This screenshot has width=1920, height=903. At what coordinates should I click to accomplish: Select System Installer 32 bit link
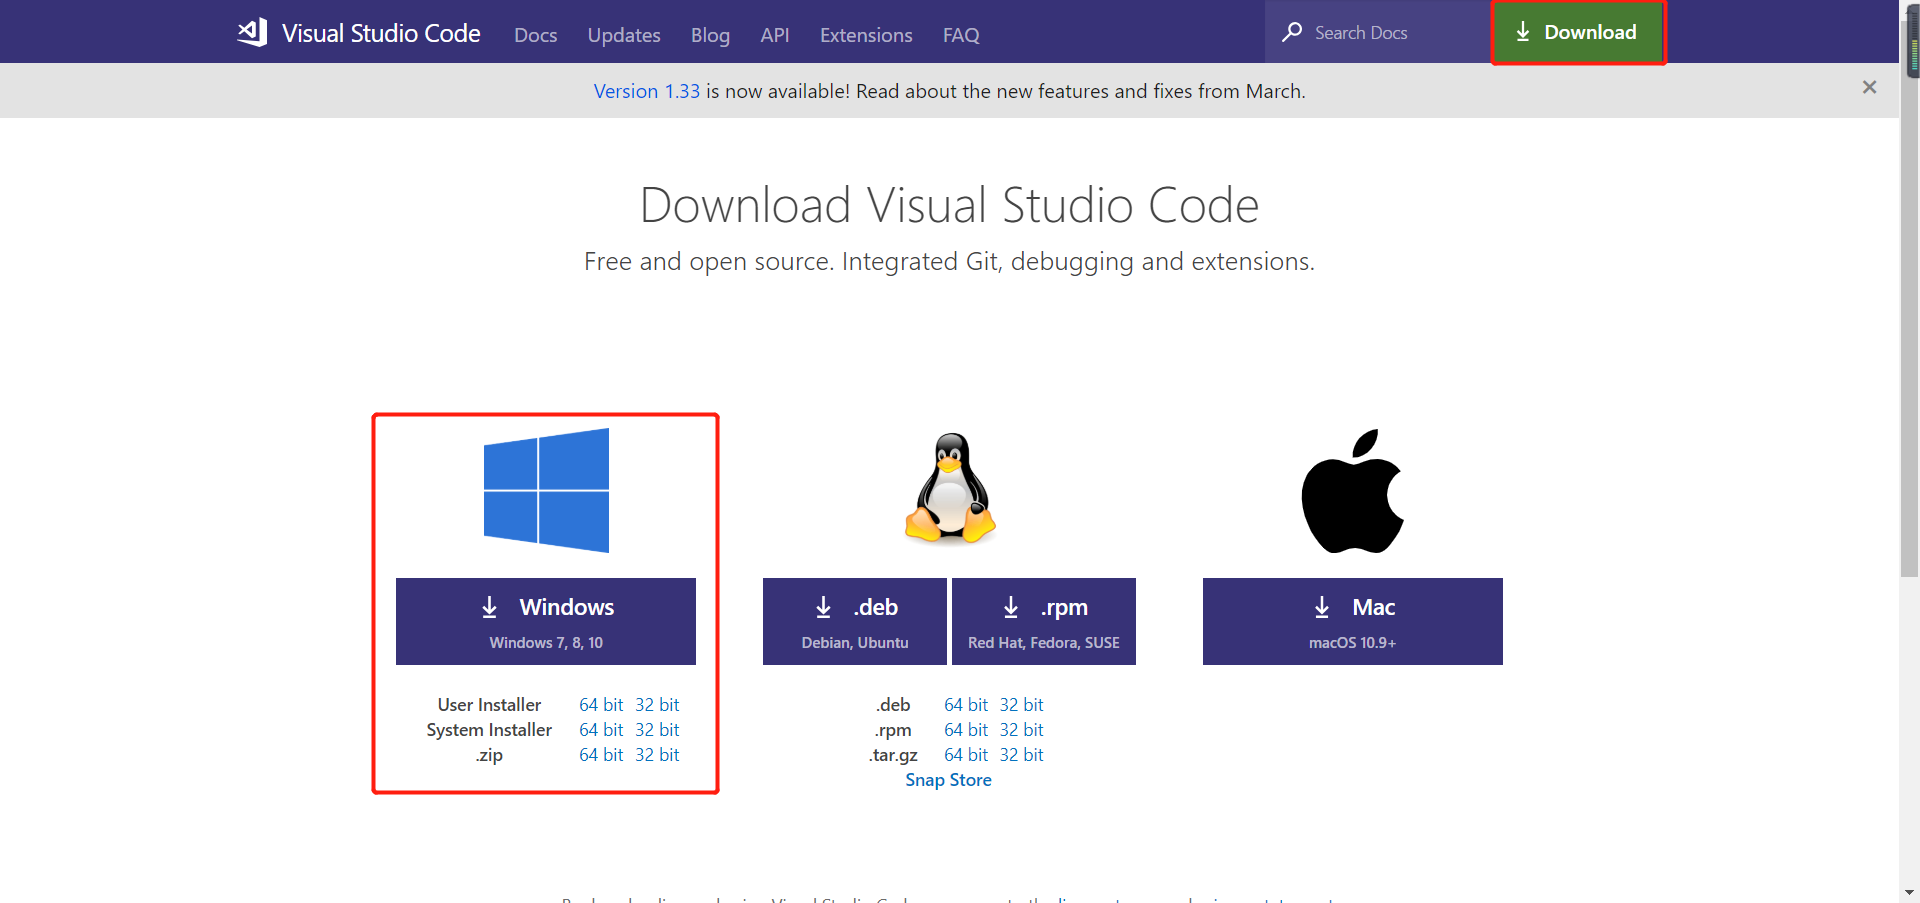[x=657, y=730]
